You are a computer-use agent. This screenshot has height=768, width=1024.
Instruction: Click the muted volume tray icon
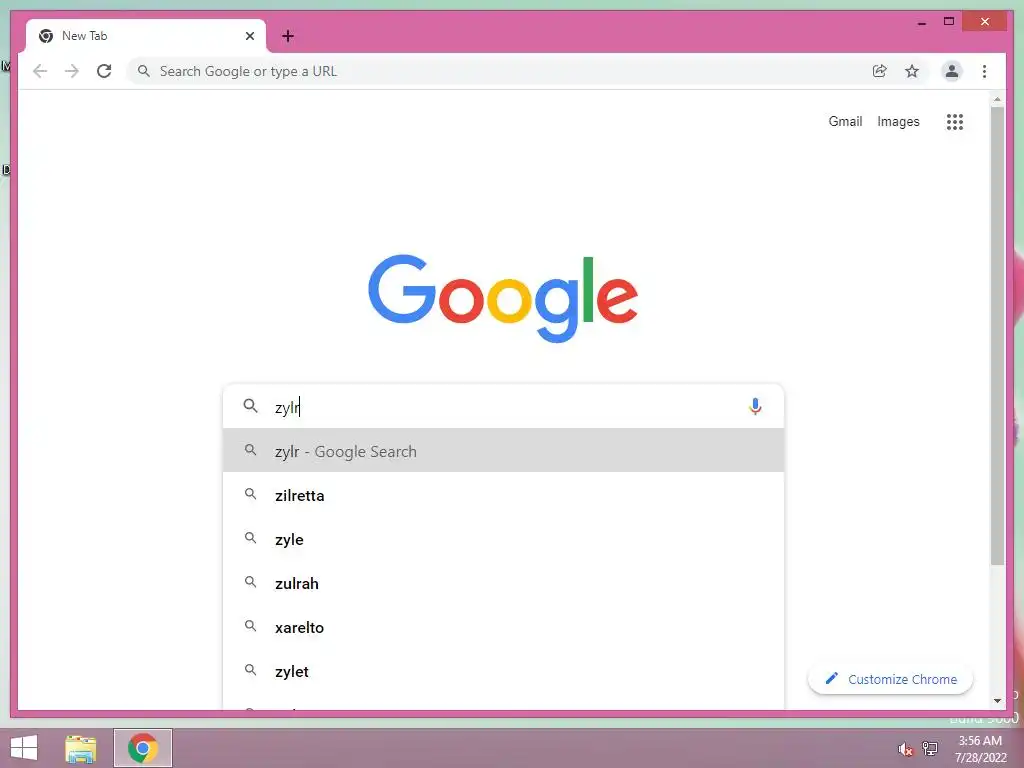(905, 749)
